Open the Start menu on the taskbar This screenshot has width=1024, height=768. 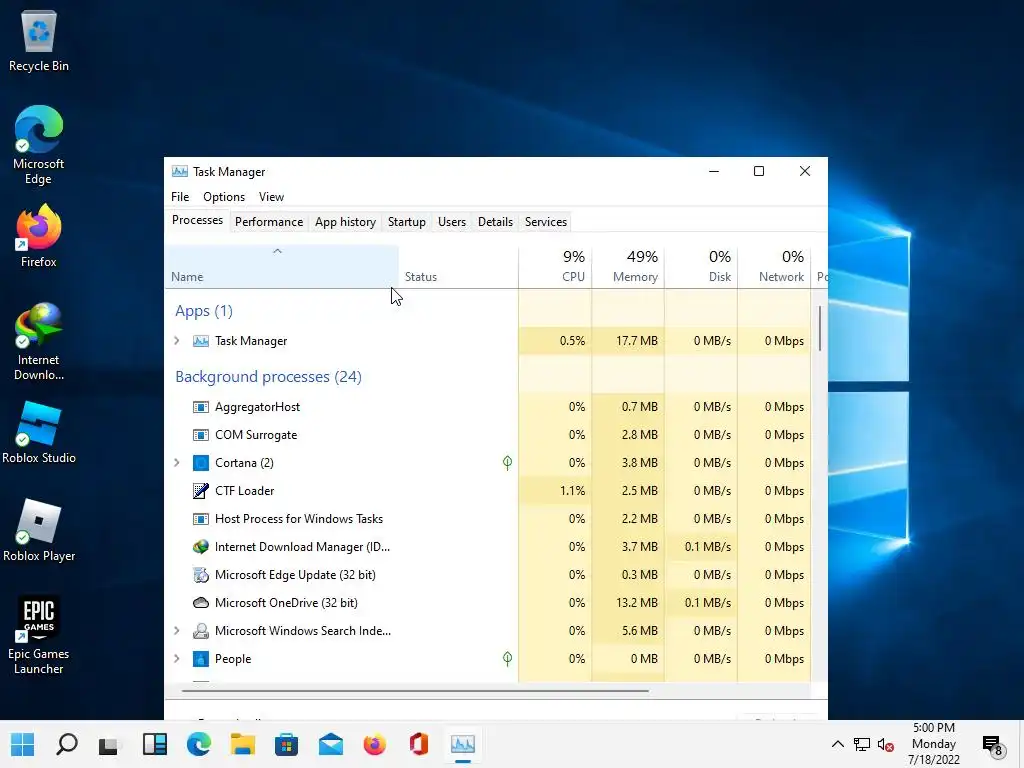22,744
